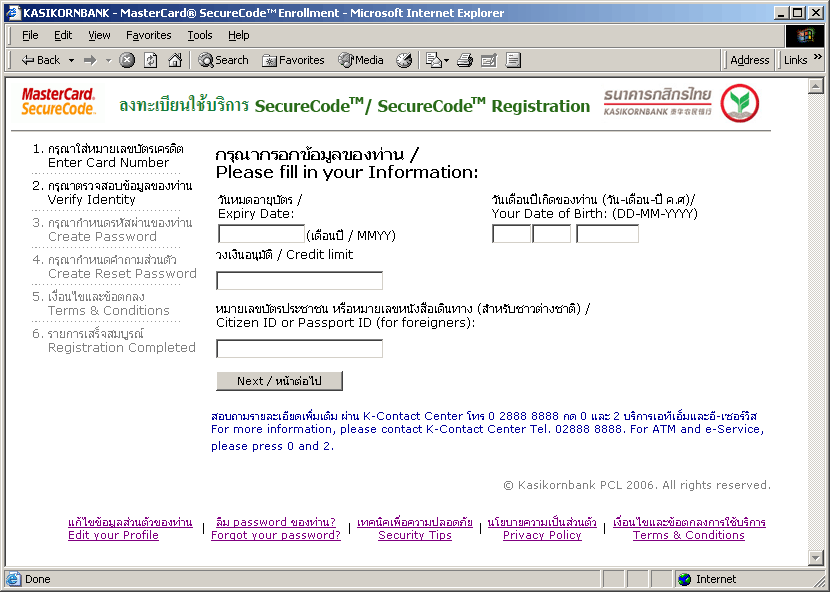The width and height of the screenshot is (830, 592).
Task: Click step 3 Create Password
Action: pyautogui.click(x=112, y=230)
